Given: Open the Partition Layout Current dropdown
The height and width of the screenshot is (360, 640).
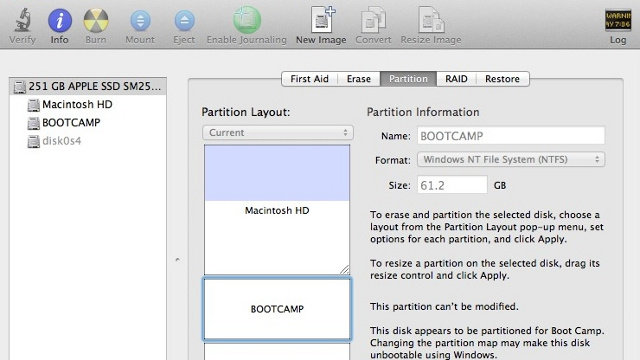Looking at the screenshot, I should pos(278,133).
